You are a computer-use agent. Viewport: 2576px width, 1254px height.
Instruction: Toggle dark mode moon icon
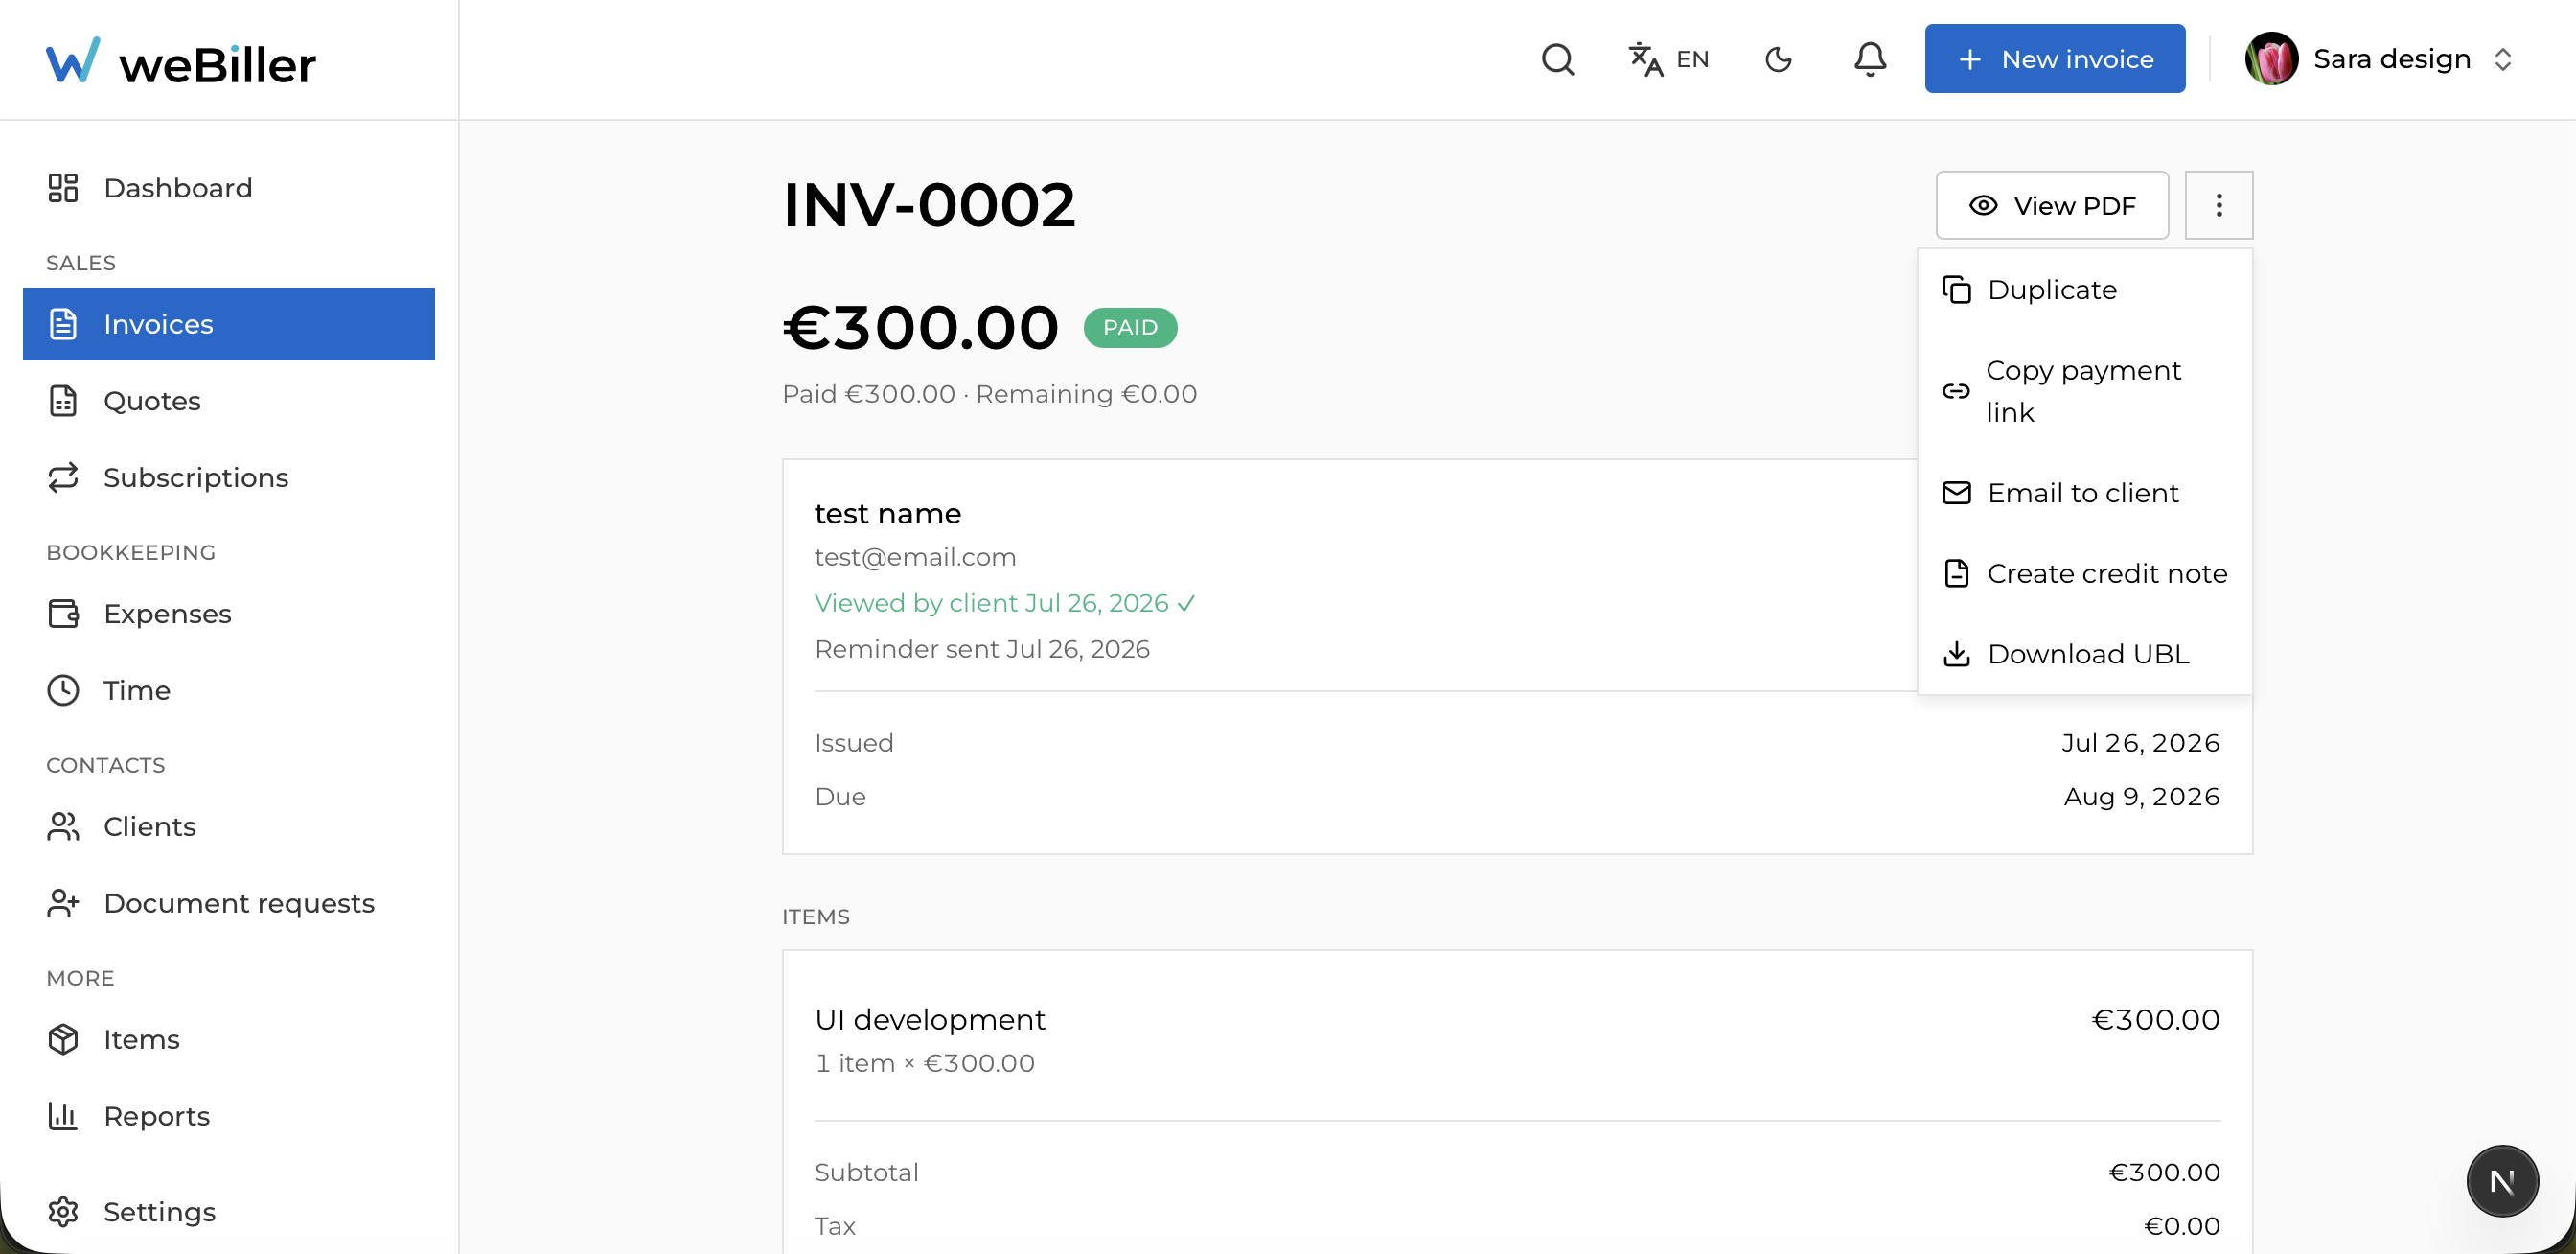pos(1779,59)
